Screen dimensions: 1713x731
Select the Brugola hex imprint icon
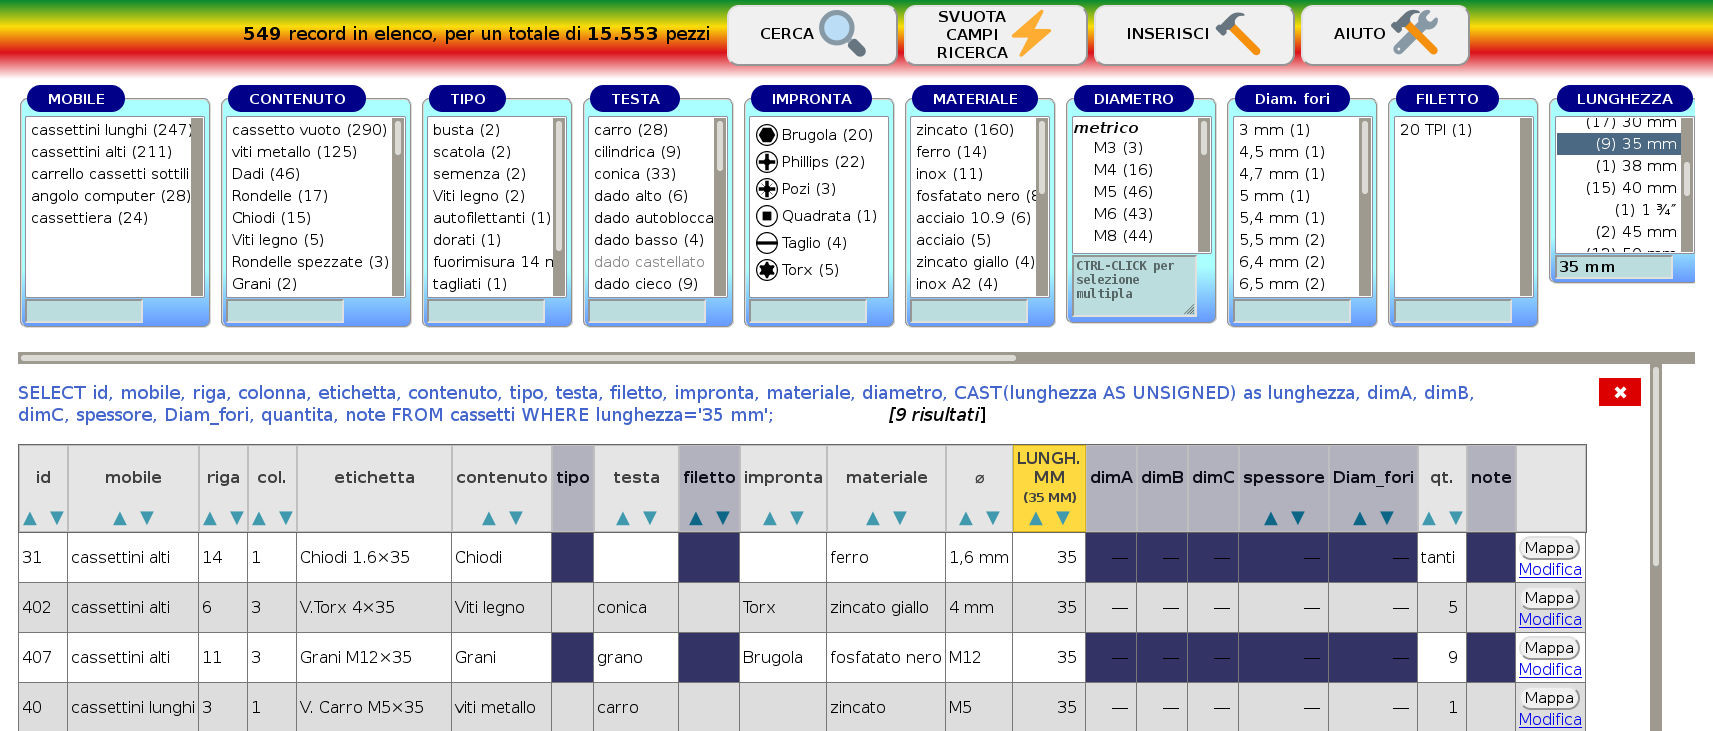click(767, 135)
